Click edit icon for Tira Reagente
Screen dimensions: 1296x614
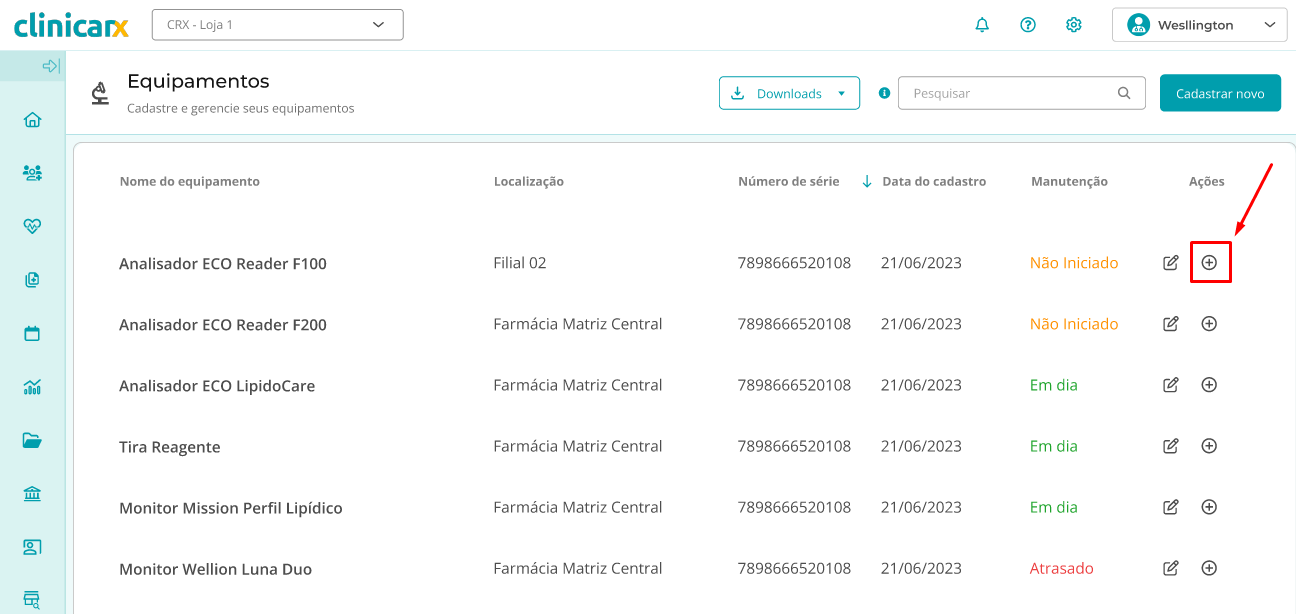point(1170,446)
